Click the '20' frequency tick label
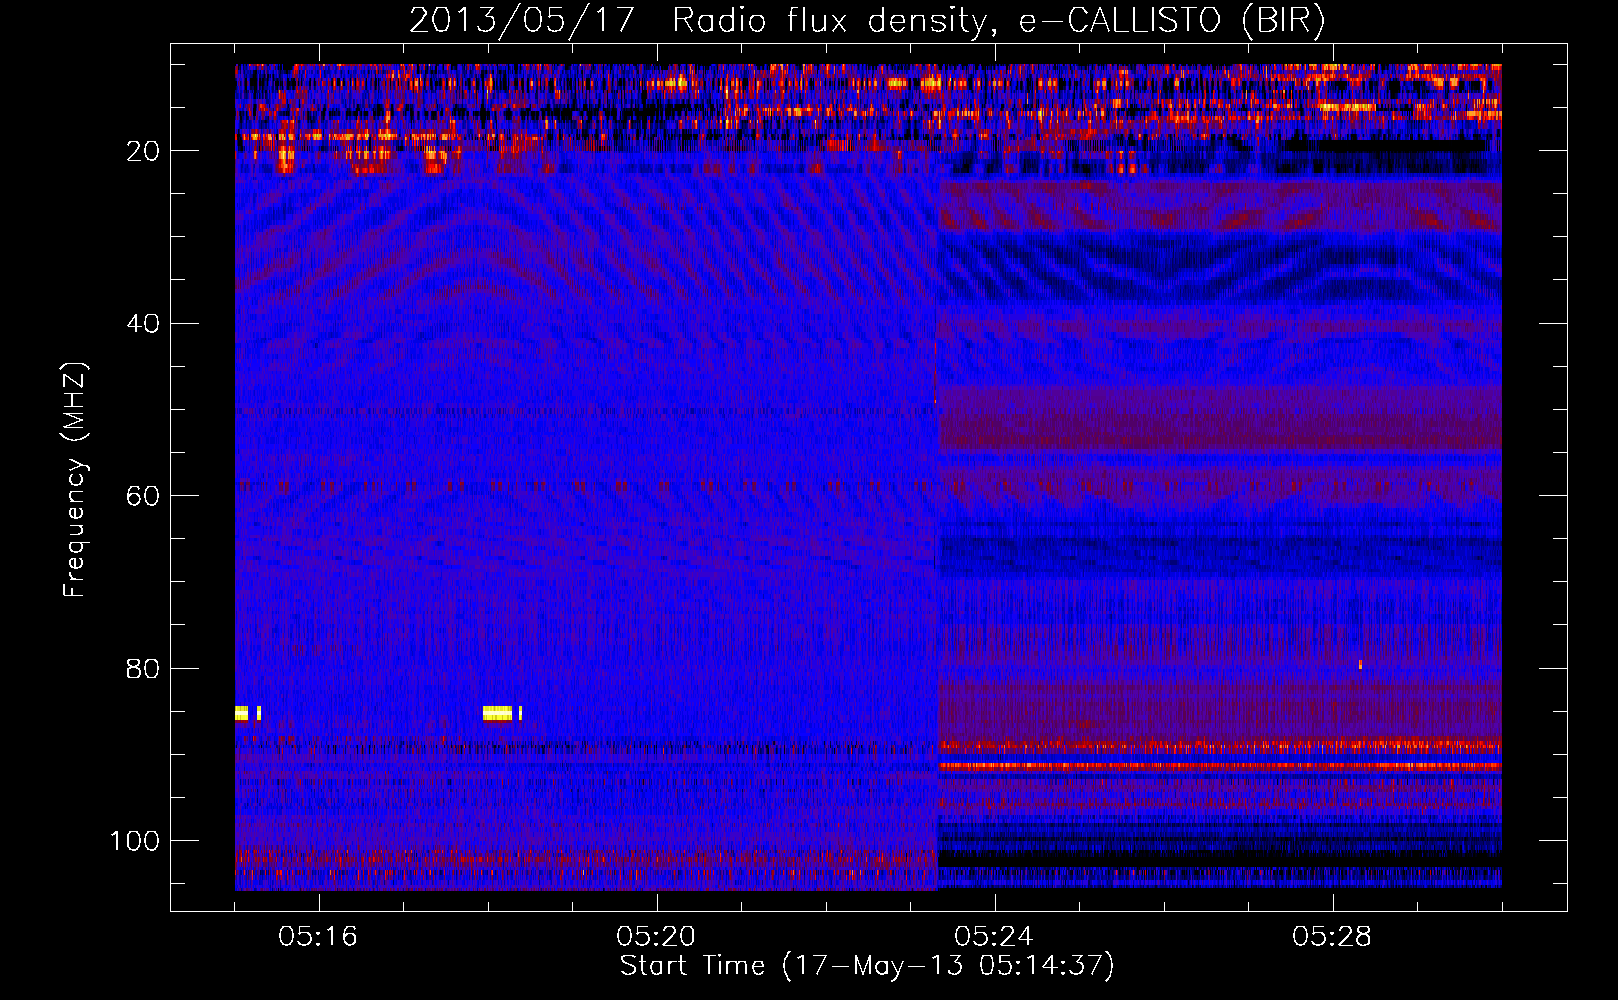Image resolution: width=1618 pixels, height=1000 pixels. [x=143, y=151]
